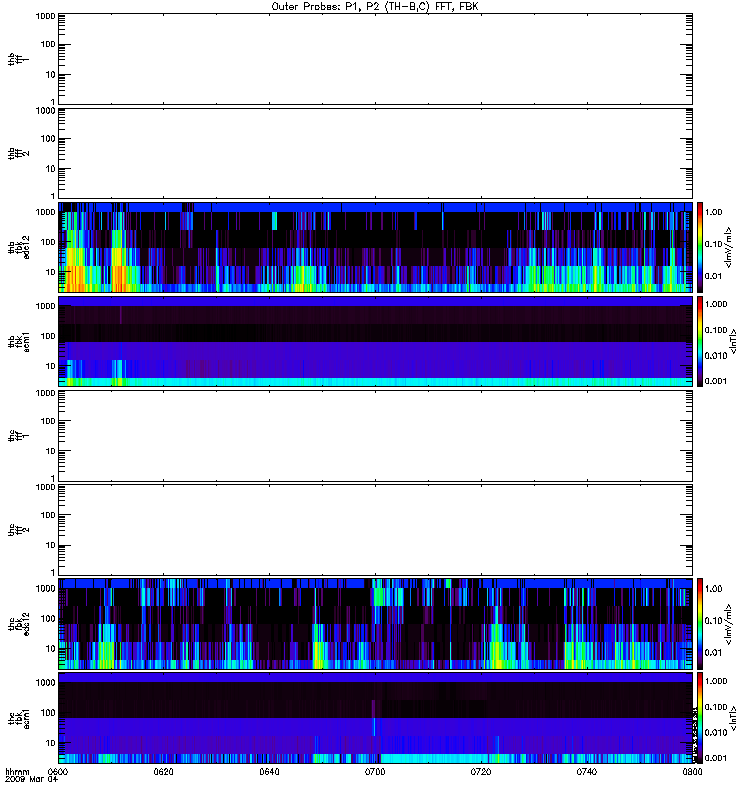Click the '1000' tick label of thc fbk edc12 axis
The width and height of the screenshot is (750, 800).
(x=45, y=589)
